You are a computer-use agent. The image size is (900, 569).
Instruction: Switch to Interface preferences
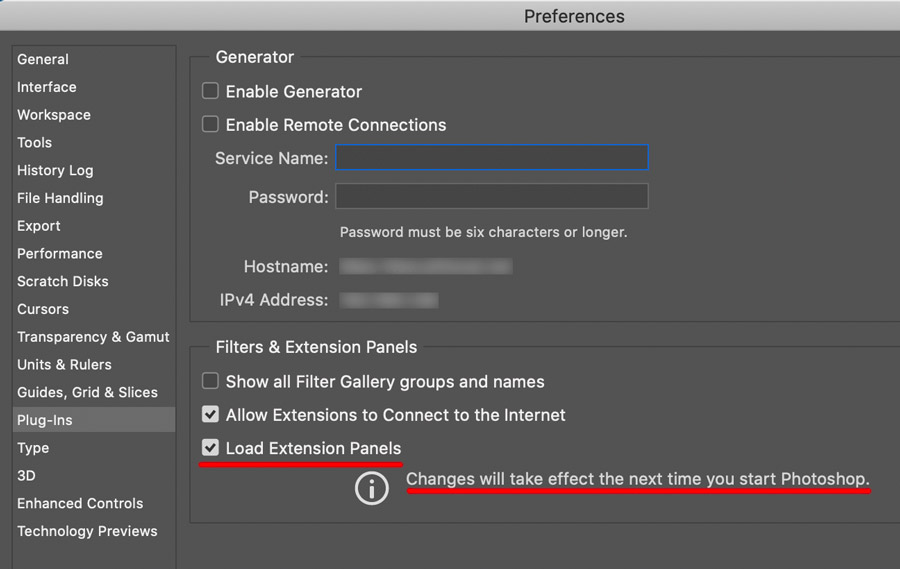tap(47, 87)
